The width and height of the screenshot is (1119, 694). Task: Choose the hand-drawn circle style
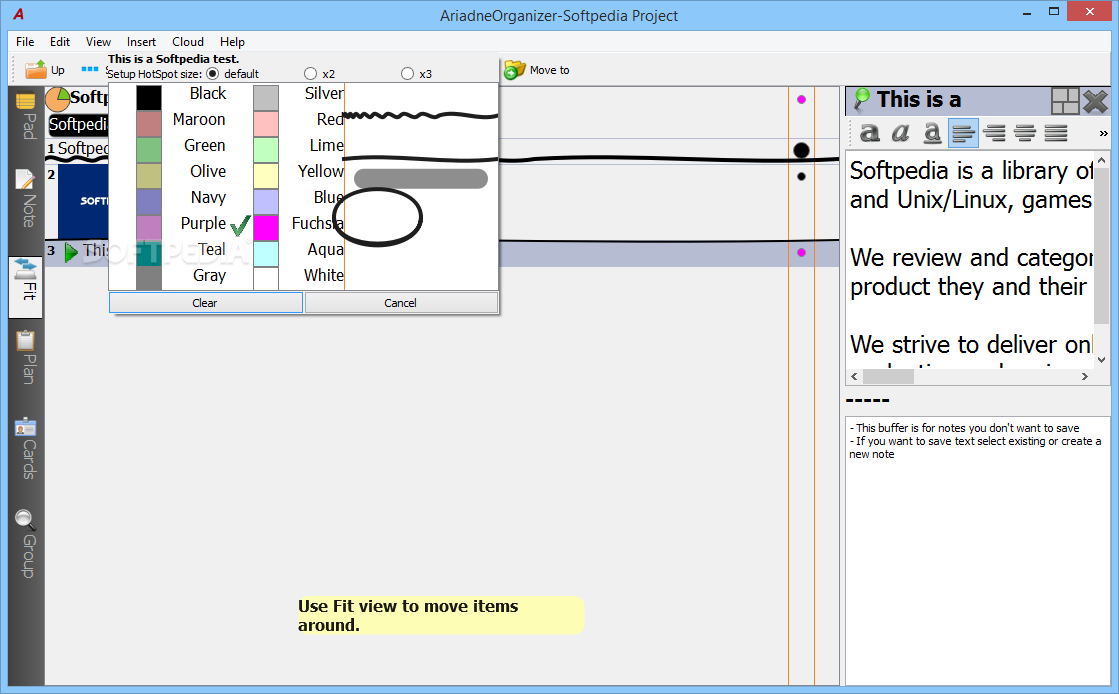coord(378,217)
